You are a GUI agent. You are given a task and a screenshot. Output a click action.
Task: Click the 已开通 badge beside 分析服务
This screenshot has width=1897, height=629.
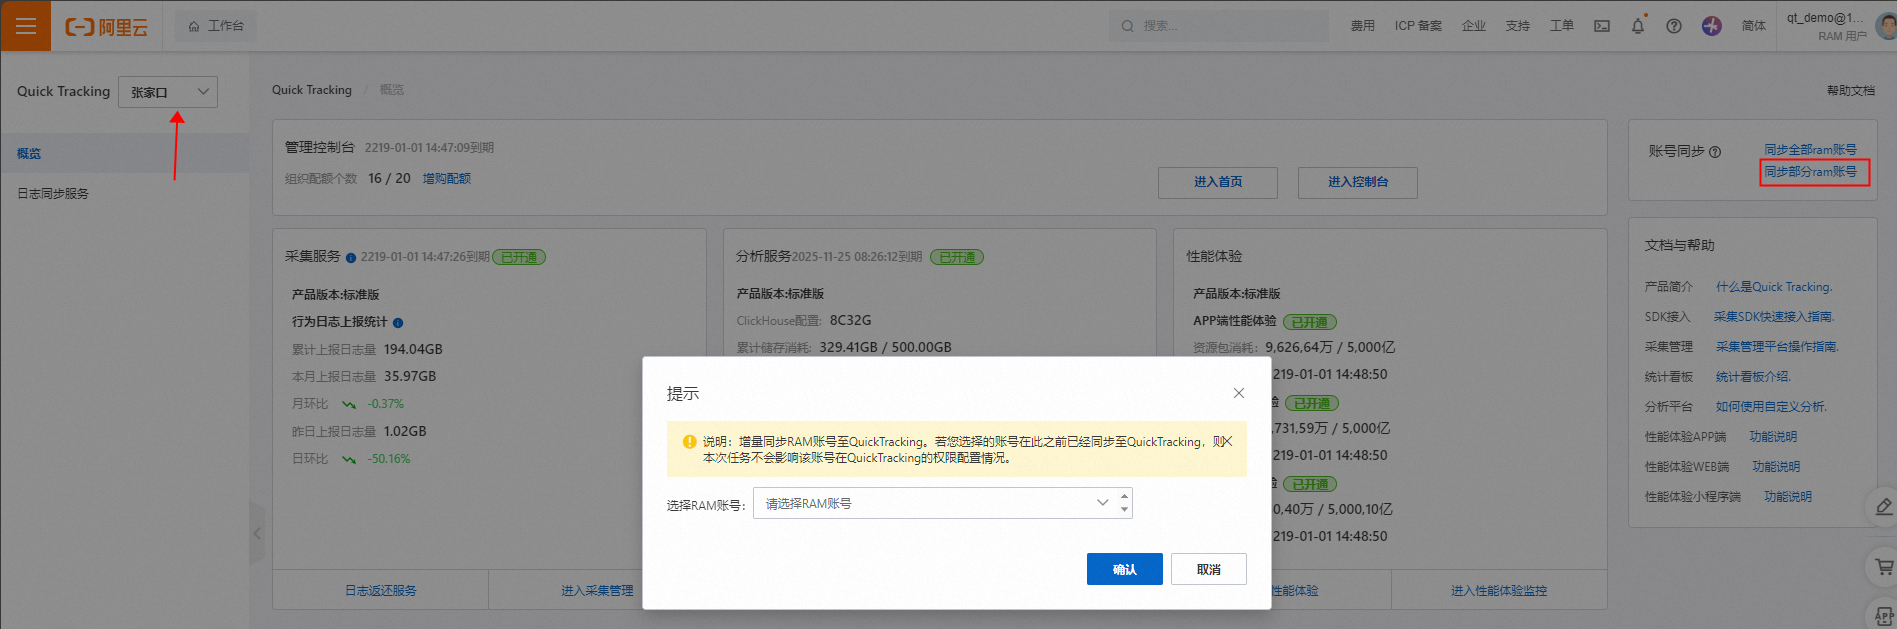pyautogui.click(x=957, y=257)
